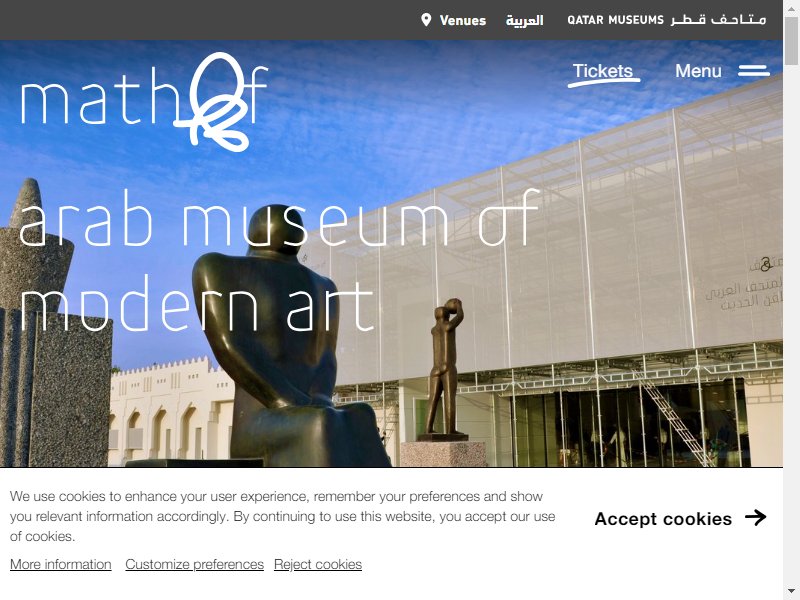Image resolution: width=800 pixels, height=600 pixels.
Task: Click the Venues location pin icon
Action: [x=426, y=20]
